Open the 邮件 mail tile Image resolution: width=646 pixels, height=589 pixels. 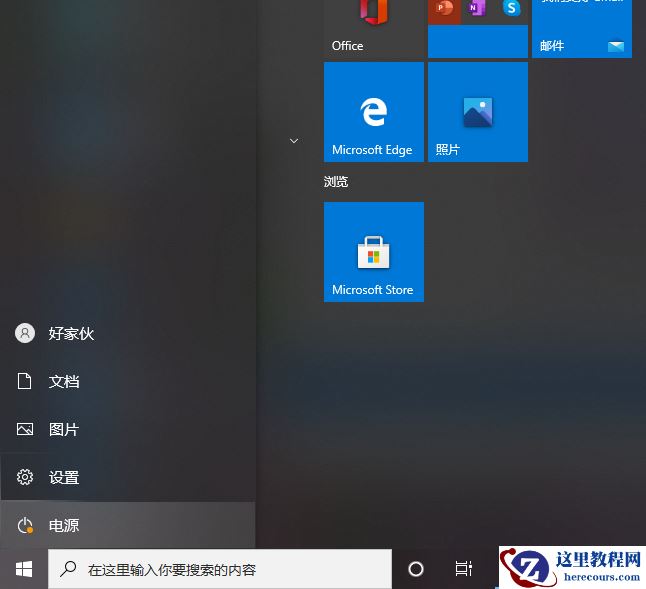(x=582, y=29)
